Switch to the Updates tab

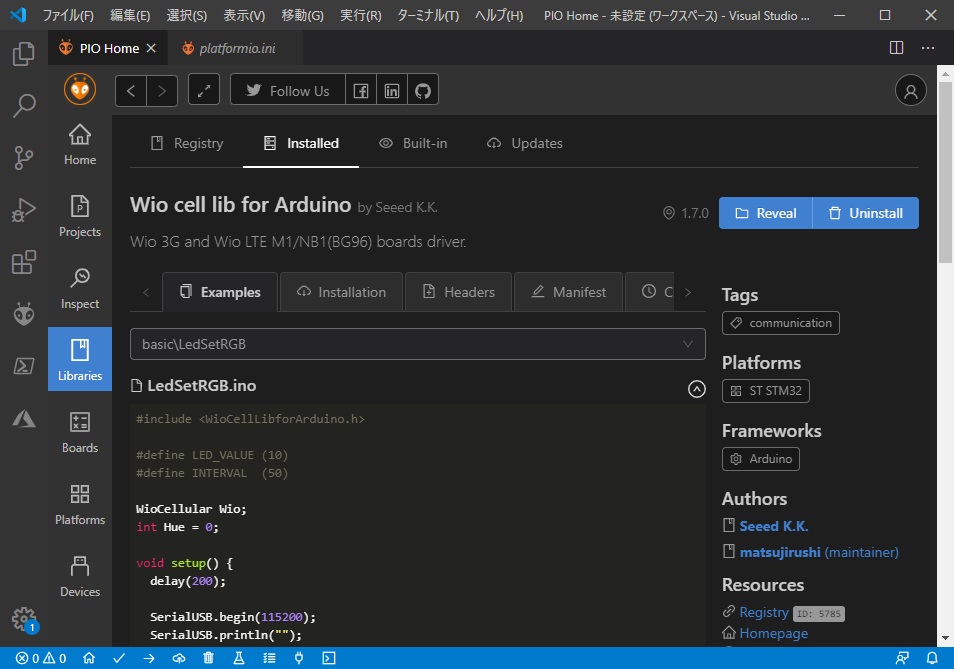pos(524,144)
